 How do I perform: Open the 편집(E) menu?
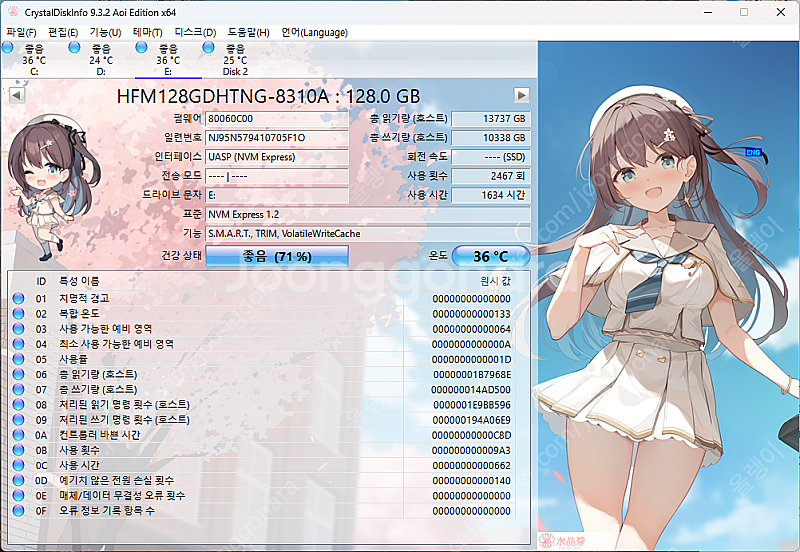[x=63, y=33]
